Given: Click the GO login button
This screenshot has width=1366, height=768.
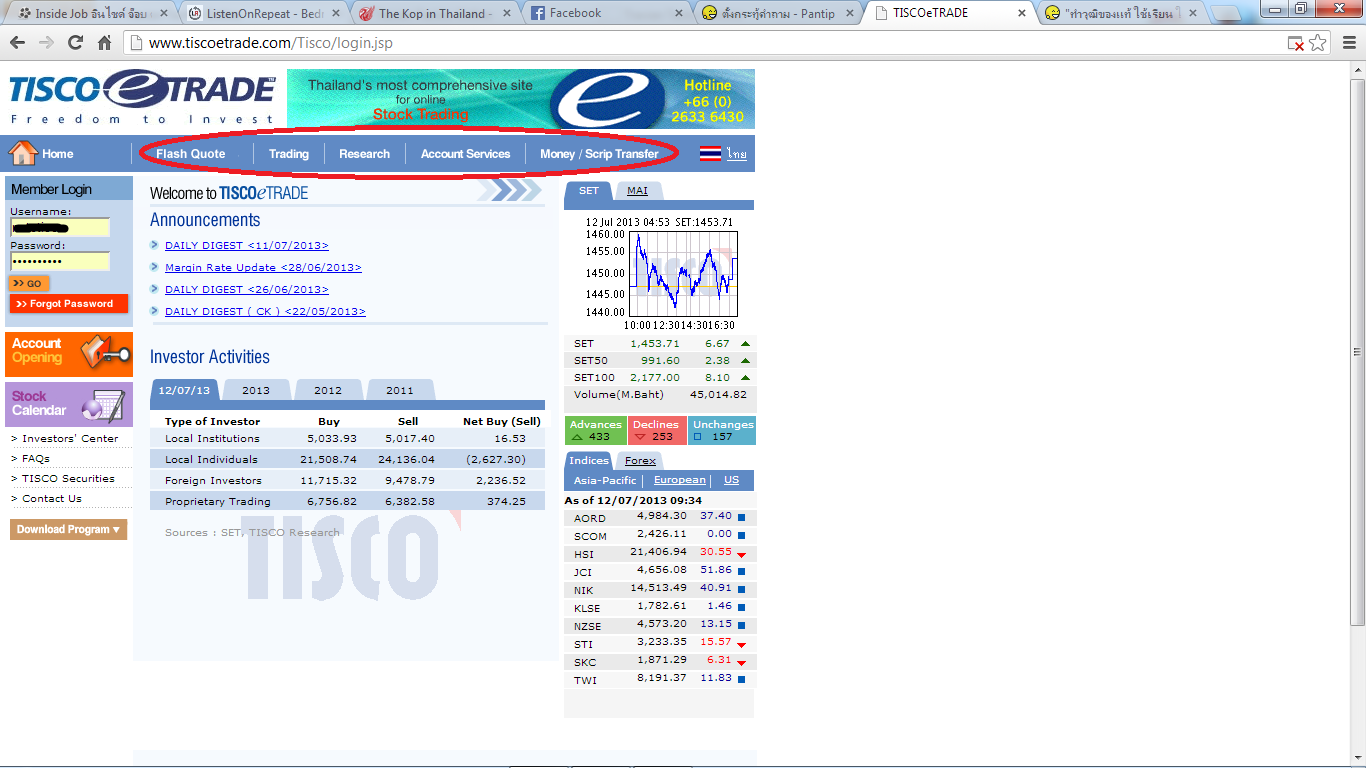Looking at the screenshot, I should pos(29,284).
